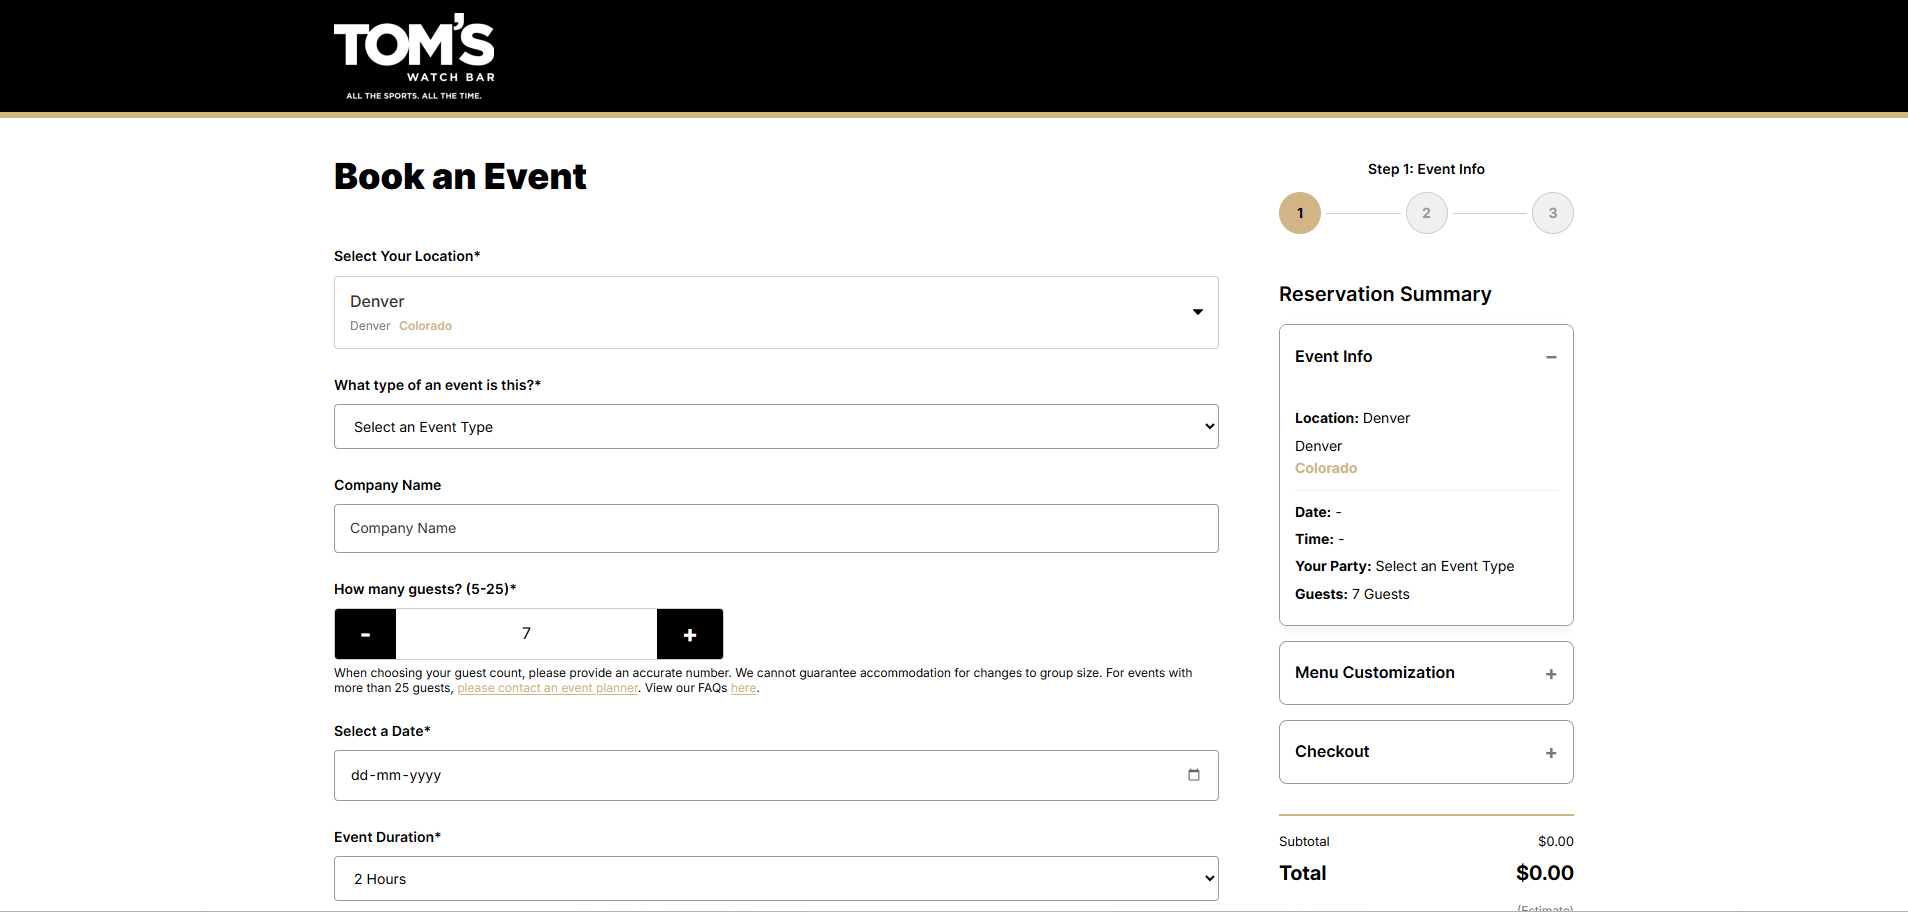Open the Event Duration dropdown
Image resolution: width=1908 pixels, height=912 pixels.
pyautogui.click(x=776, y=879)
